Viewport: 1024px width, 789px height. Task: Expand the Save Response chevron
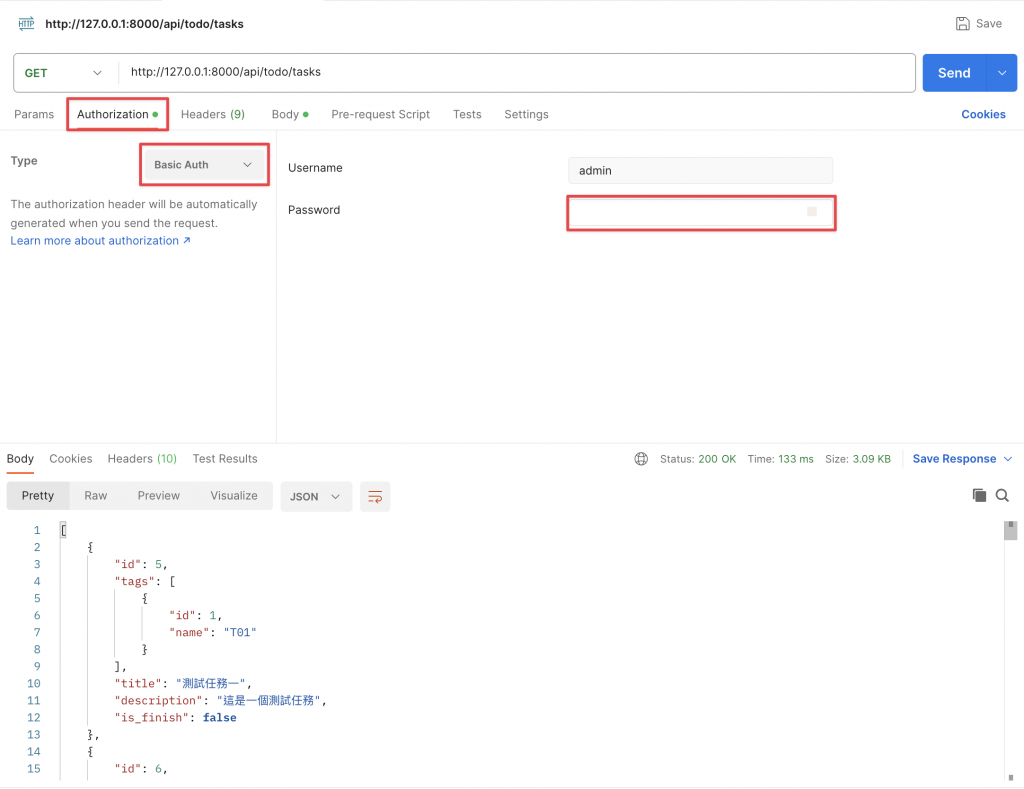(1008, 459)
